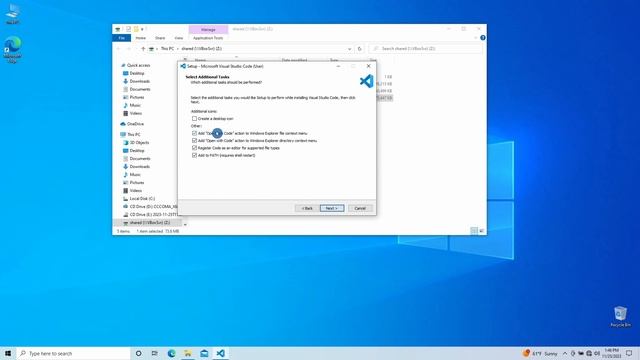
Task: Open the weather widget on the taskbar
Action: [x=540, y=353]
